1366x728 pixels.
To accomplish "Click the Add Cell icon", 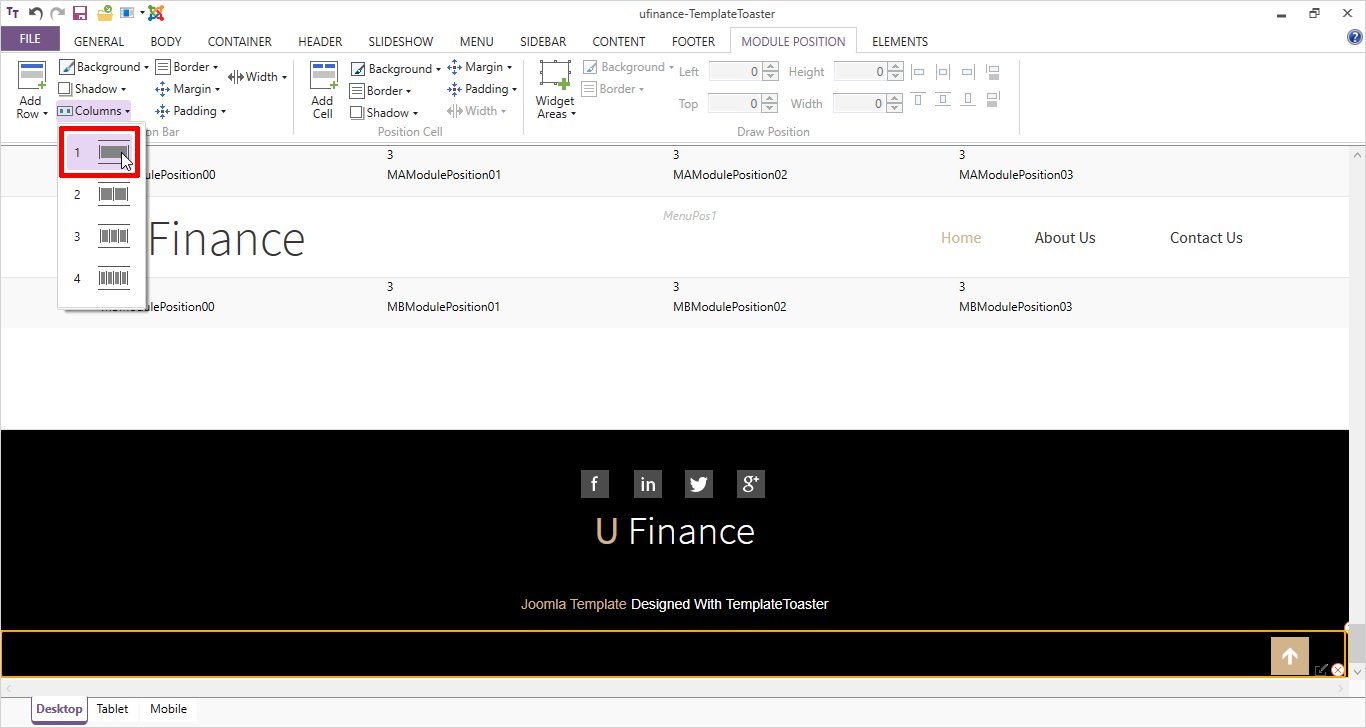I will [323, 78].
